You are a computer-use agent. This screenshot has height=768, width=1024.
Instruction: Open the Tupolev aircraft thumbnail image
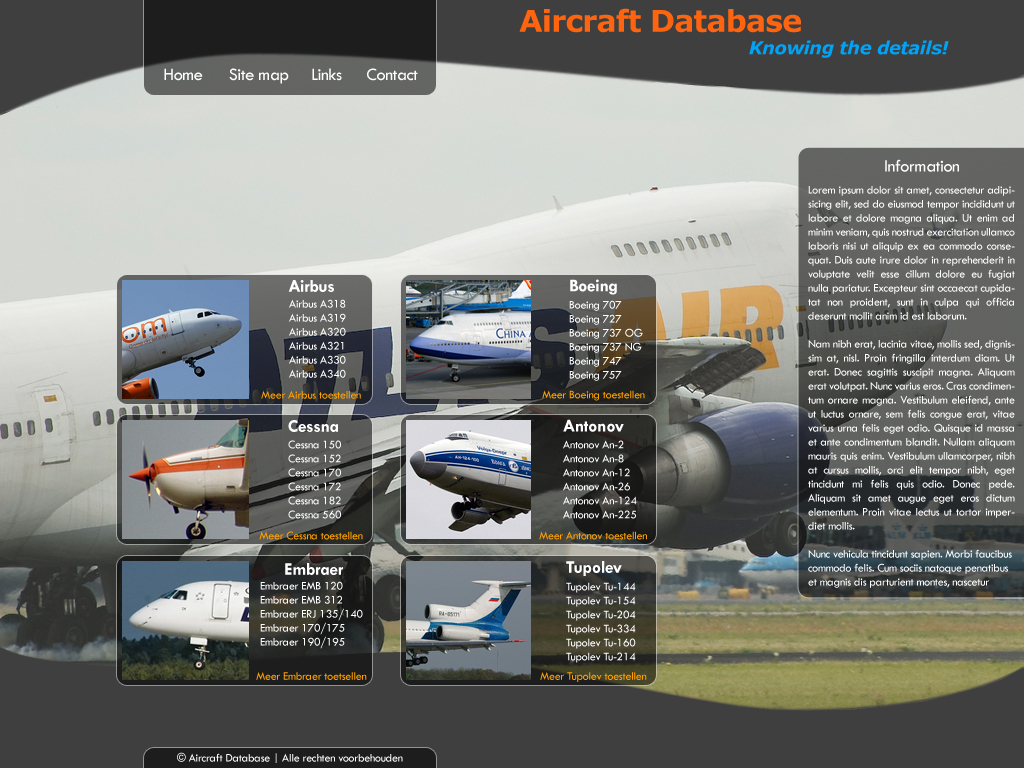[x=468, y=620]
